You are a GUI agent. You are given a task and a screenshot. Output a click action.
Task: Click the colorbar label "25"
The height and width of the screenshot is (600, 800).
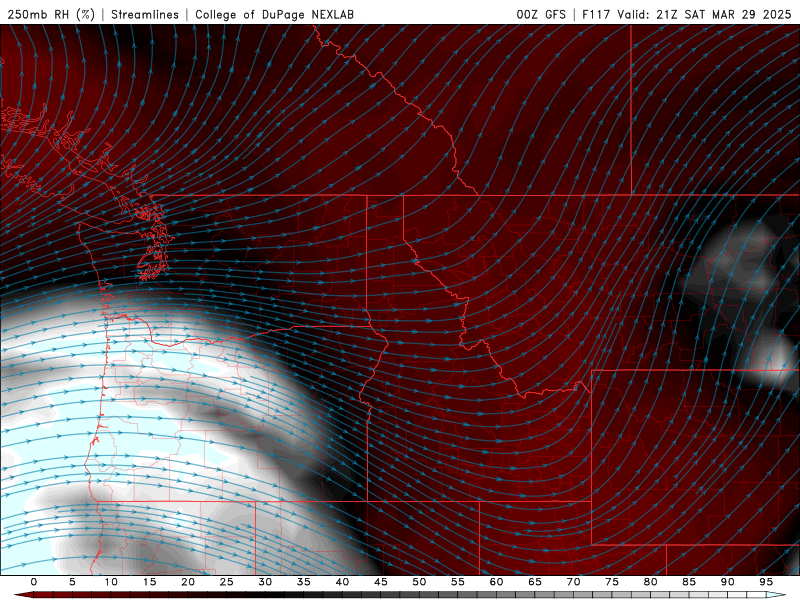[x=227, y=582]
